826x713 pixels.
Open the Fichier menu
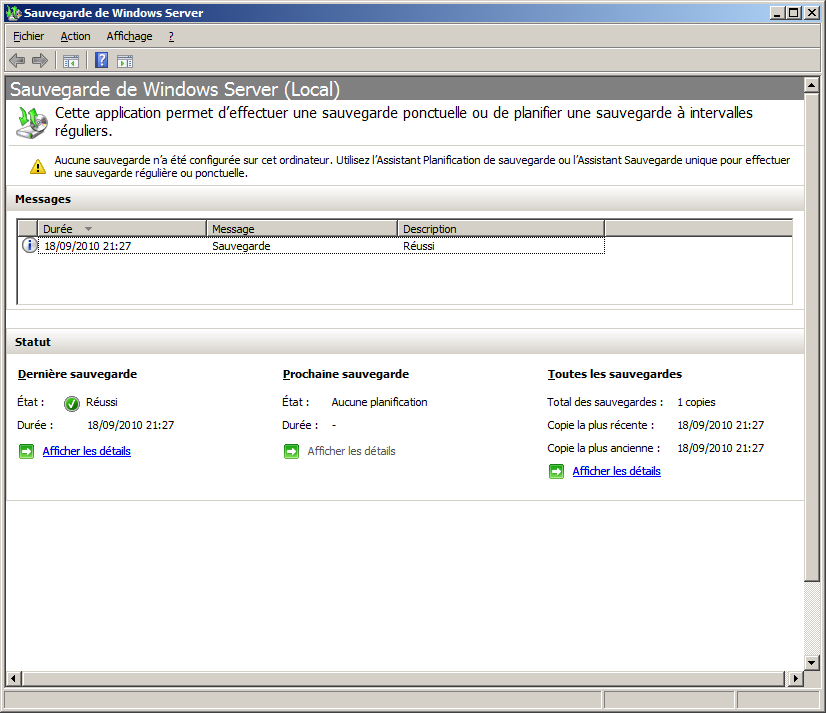tap(28, 36)
